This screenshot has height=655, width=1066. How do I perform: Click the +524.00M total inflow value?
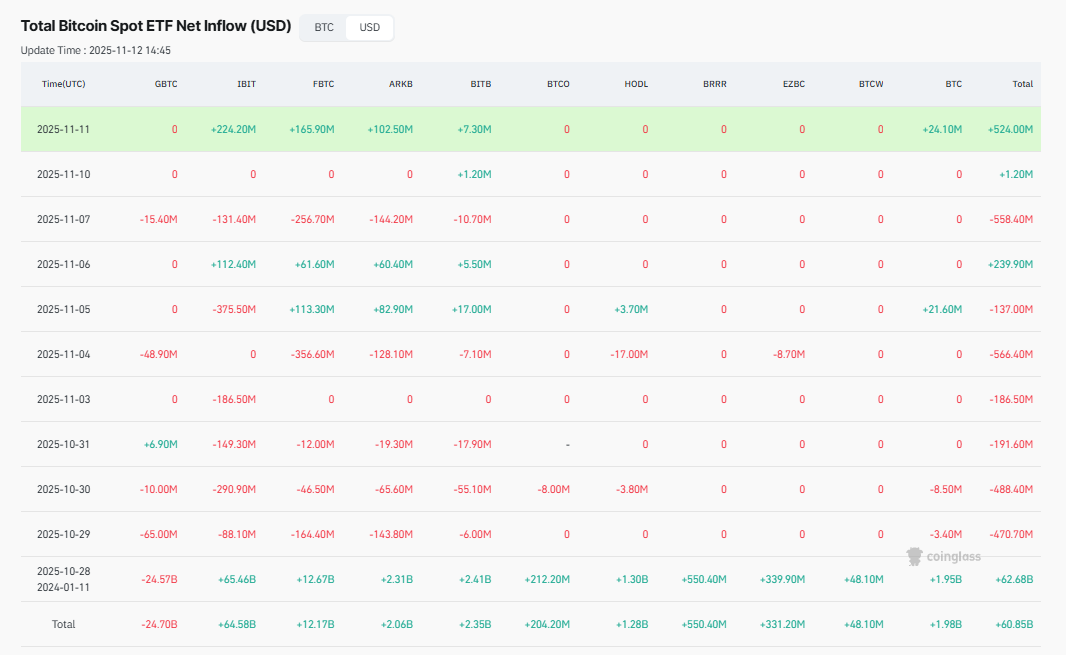click(1010, 129)
